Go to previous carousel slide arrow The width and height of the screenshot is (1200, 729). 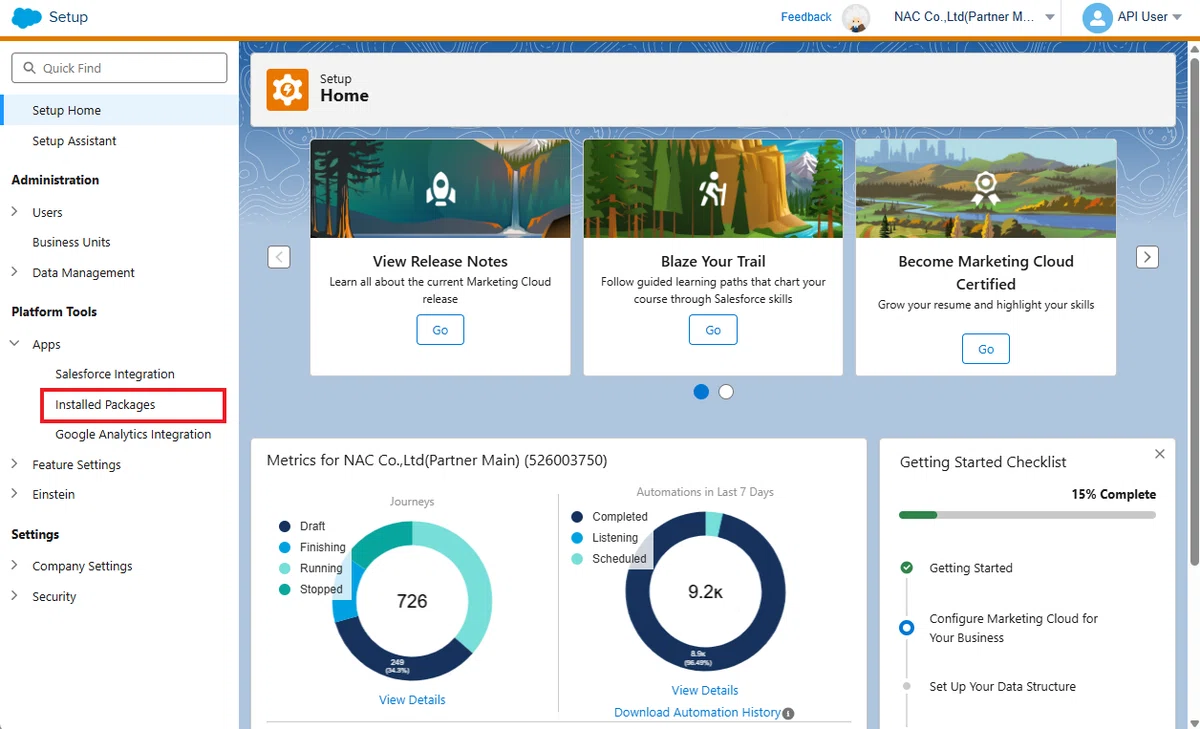(279, 257)
